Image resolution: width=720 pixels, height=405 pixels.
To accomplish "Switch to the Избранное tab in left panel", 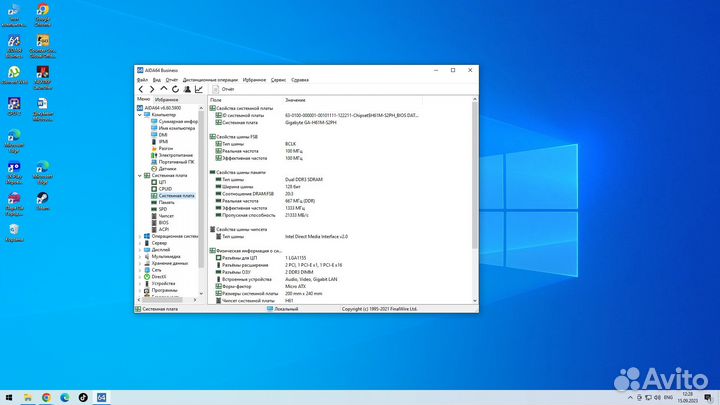I will 166,100.
